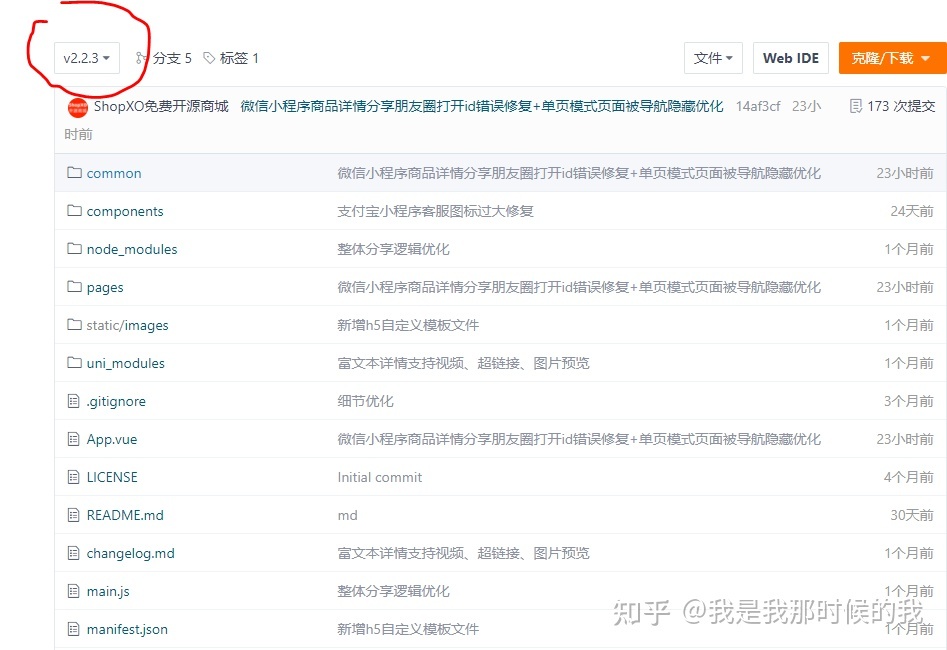947x650 pixels.
Task: Click the ShopXO author avatar
Action: click(77, 107)
